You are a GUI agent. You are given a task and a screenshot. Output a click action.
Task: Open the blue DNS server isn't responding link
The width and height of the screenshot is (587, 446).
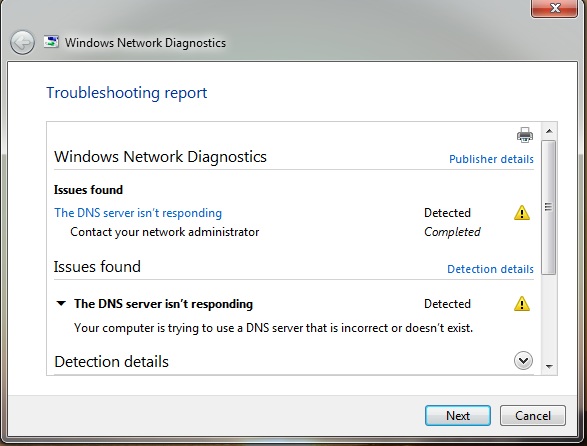pos(138,213)
